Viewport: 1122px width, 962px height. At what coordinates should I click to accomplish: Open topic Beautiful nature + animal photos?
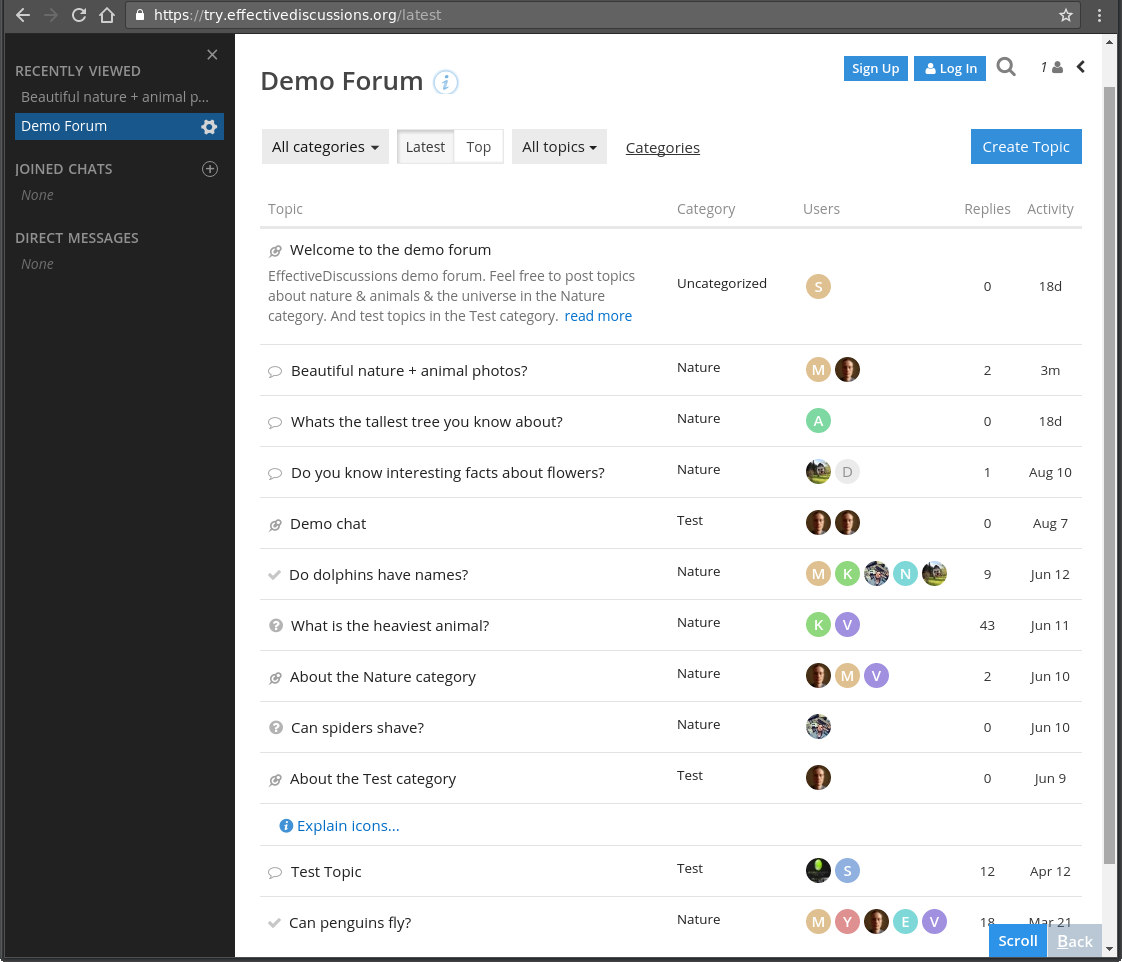coord(409,371)
